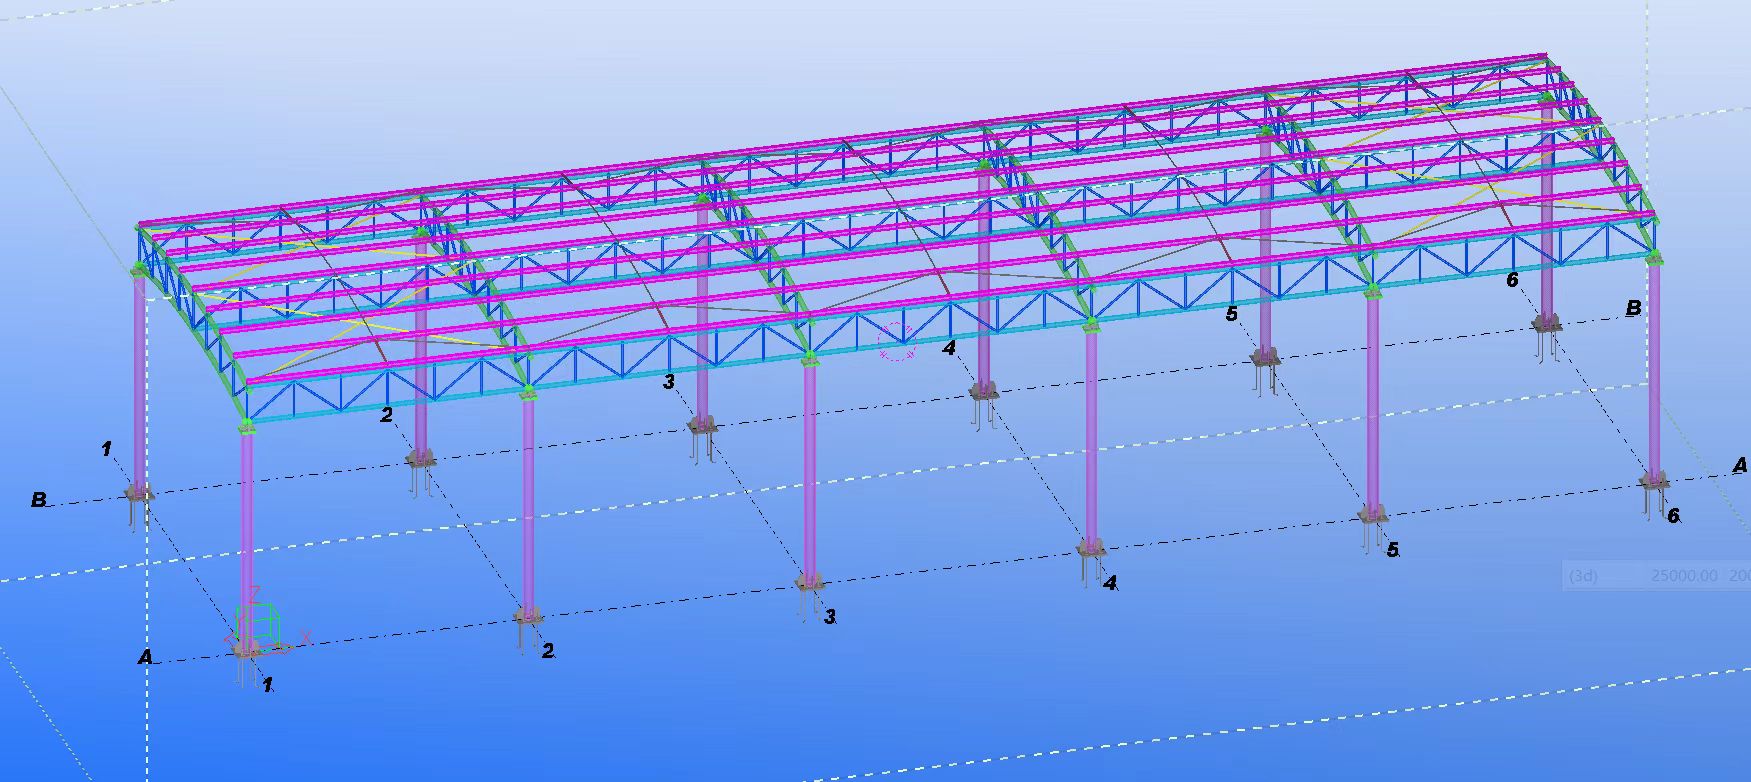Click the pink dashed rotation center marker
Screen dimensions: 1751x782
(897, 342)
